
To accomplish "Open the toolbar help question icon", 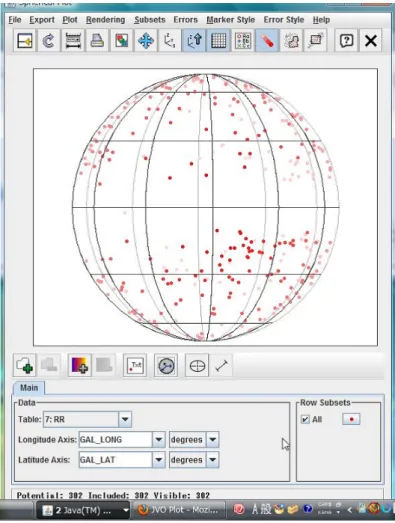I will 346,41.
